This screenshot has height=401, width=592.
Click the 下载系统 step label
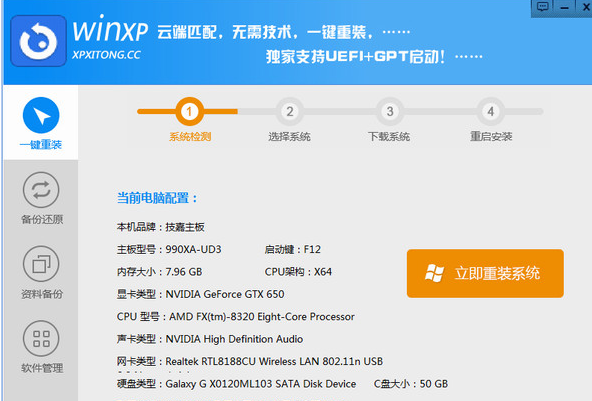[389, 136]
